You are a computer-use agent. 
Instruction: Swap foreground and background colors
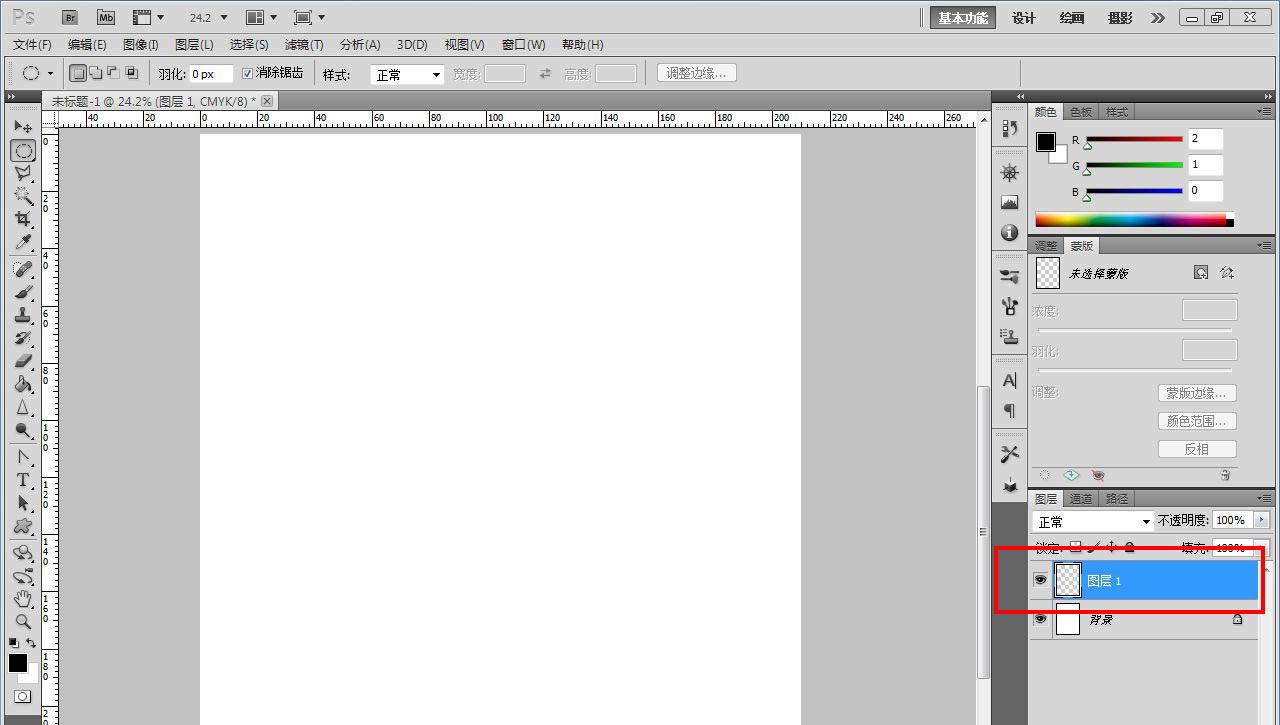pyautogui.click(x=32, y=643)
